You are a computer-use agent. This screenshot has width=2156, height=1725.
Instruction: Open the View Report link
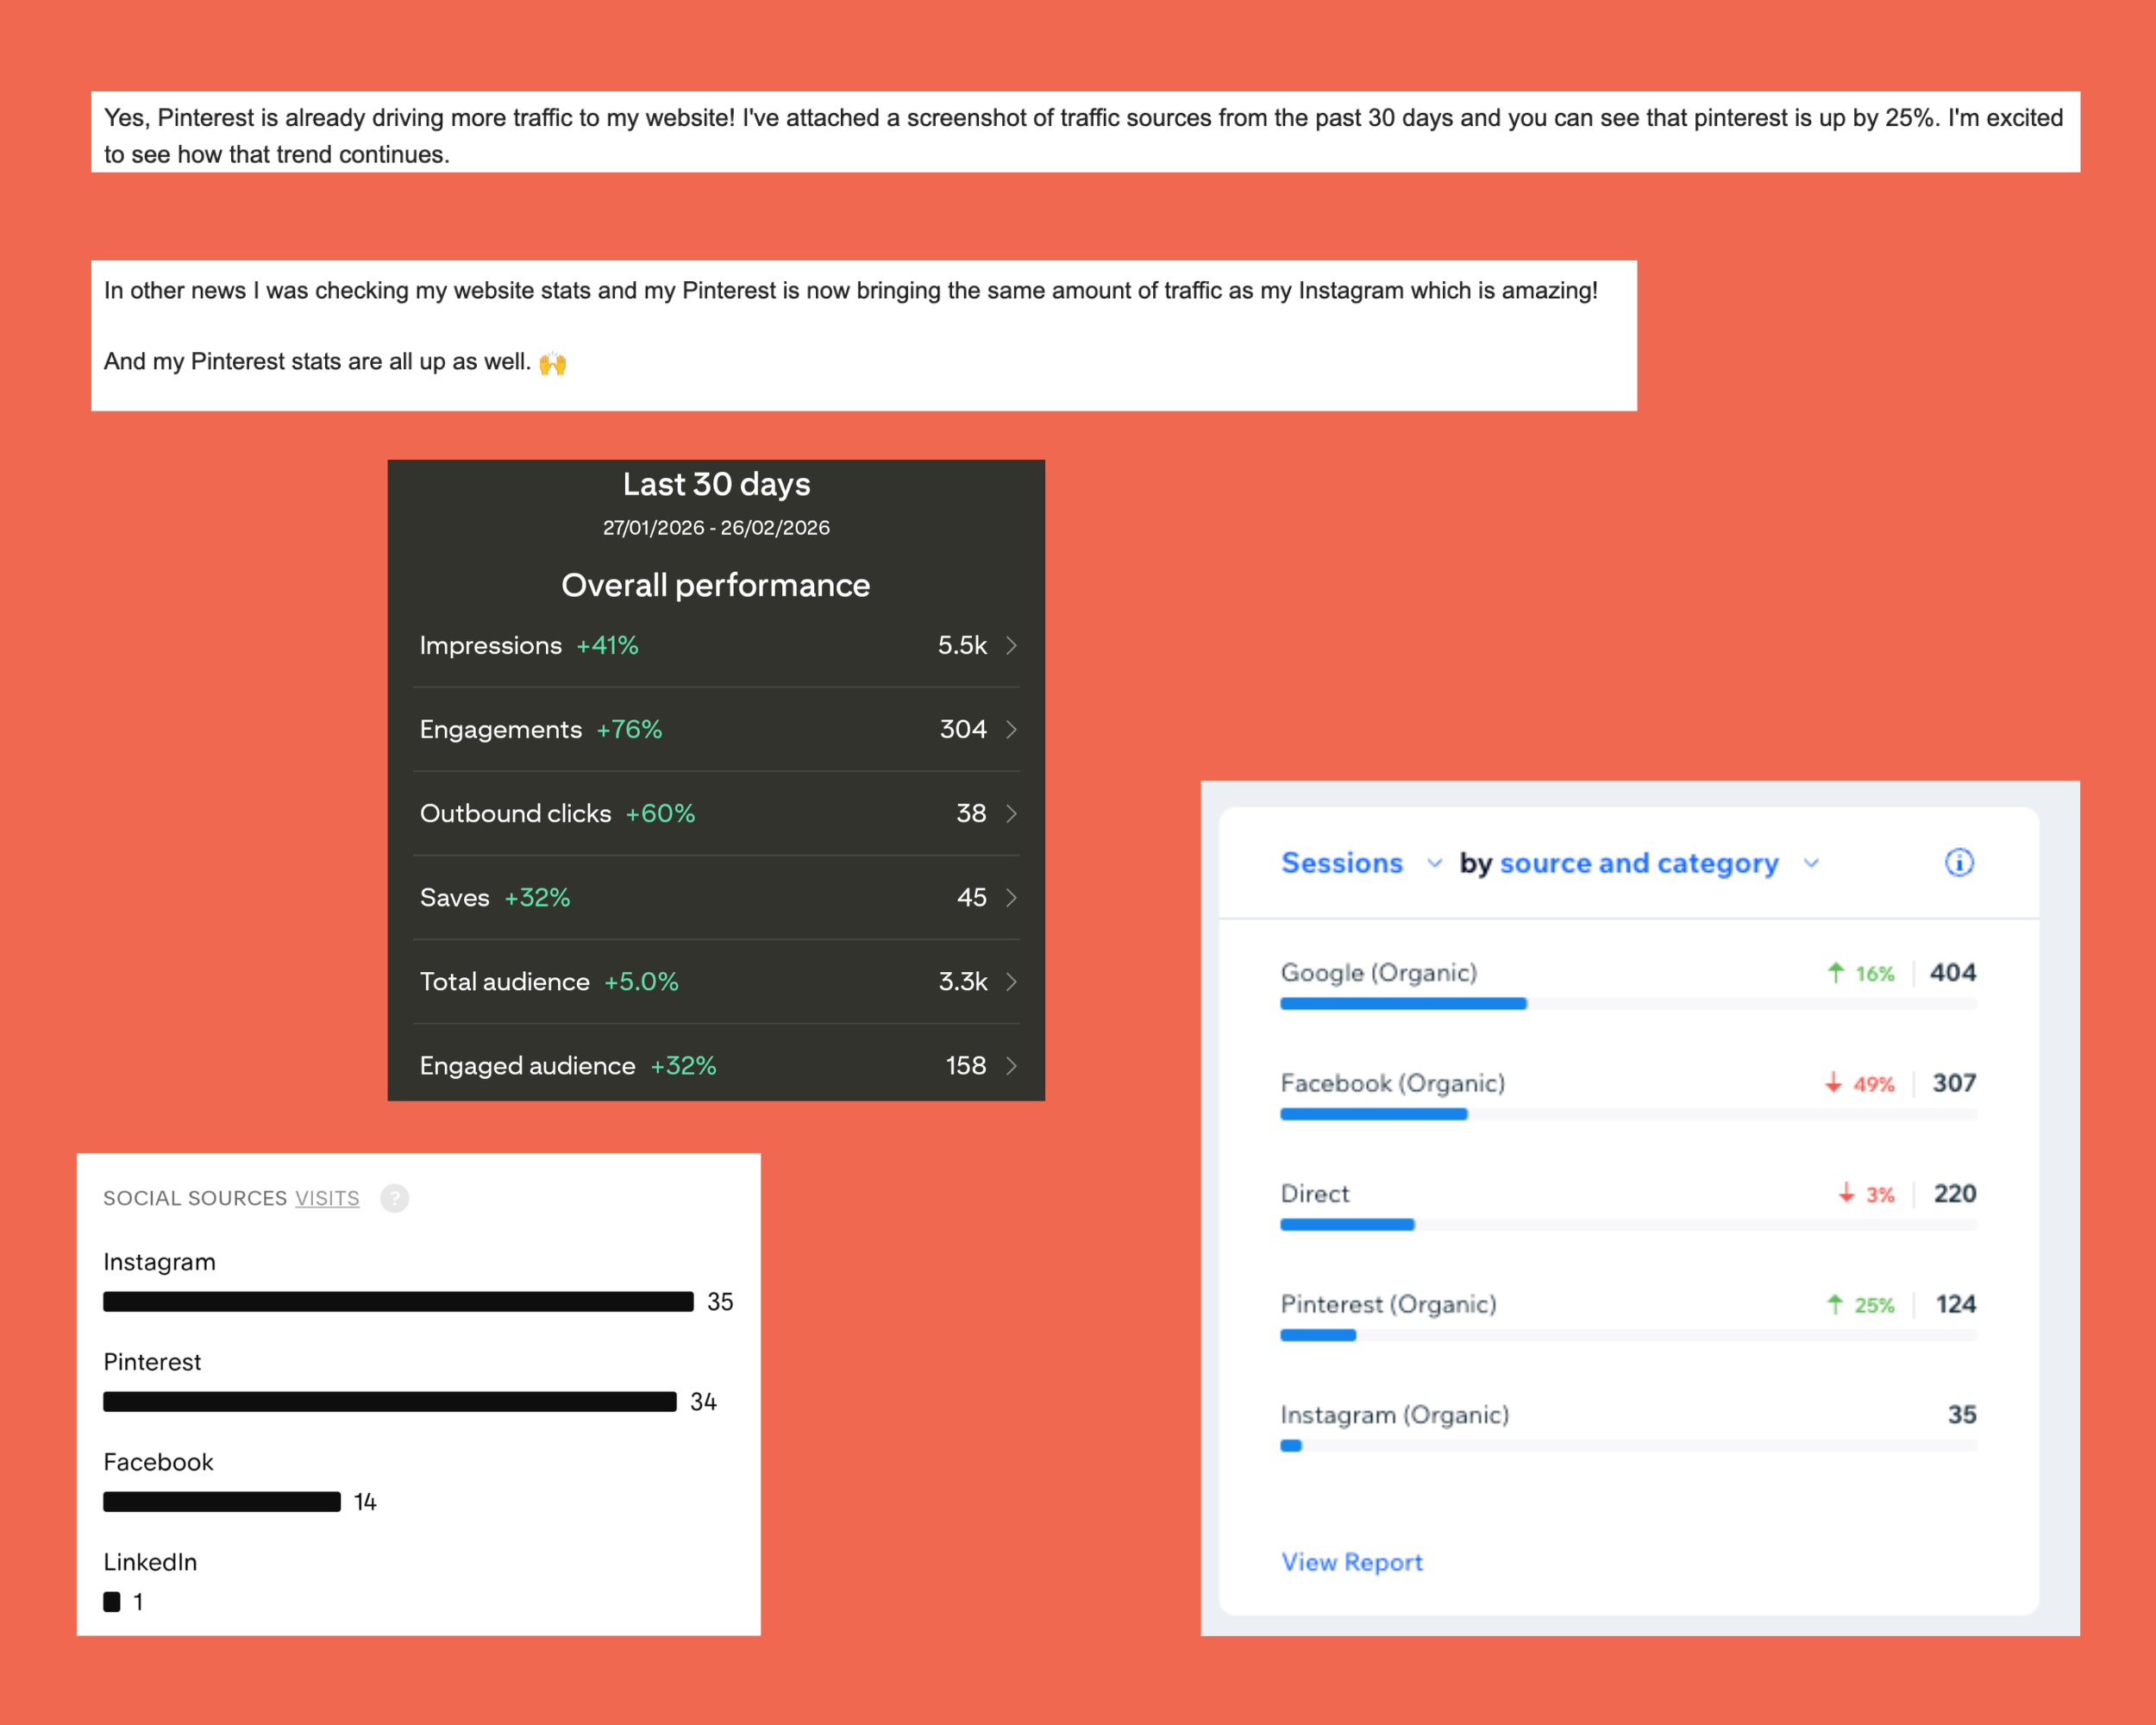coord(1352,1562)
